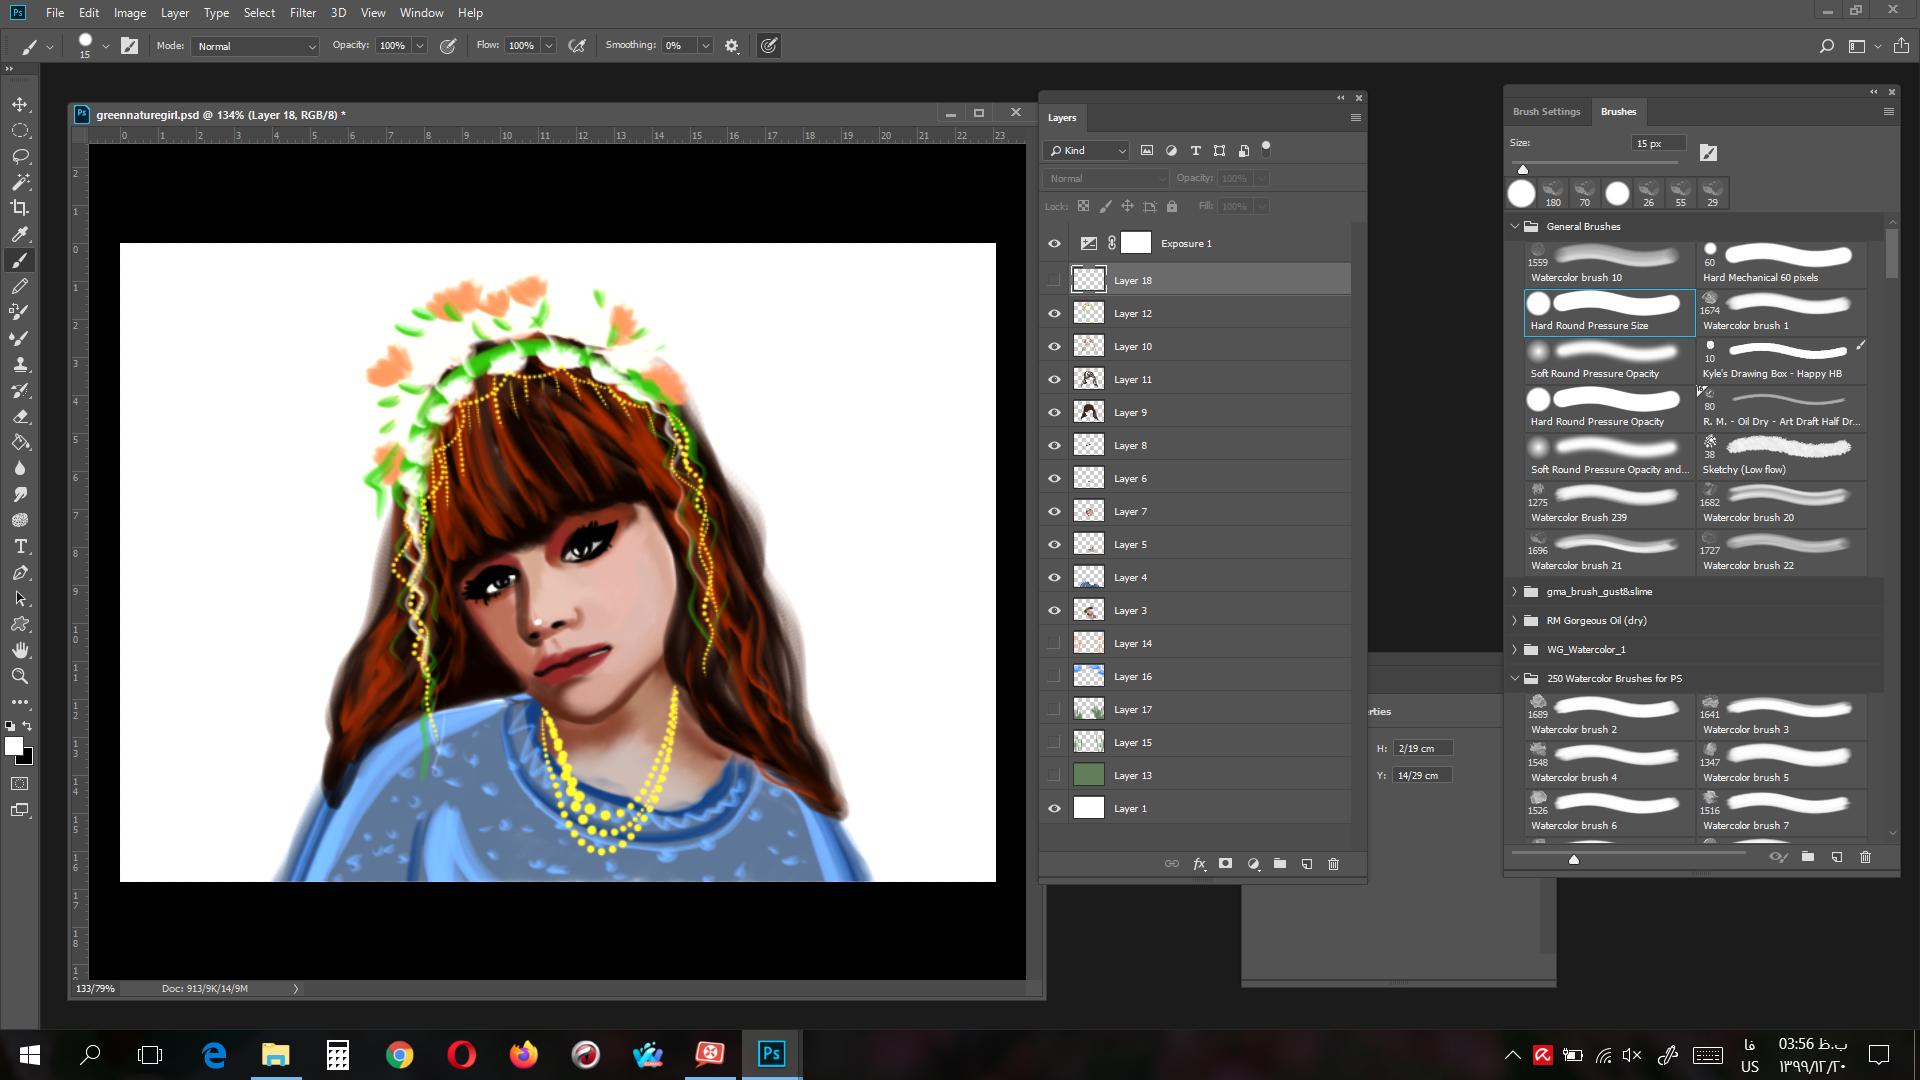Select the Layer 13 thumbnail
Screen dimensions: 1920x1080
pos(1089,775)
